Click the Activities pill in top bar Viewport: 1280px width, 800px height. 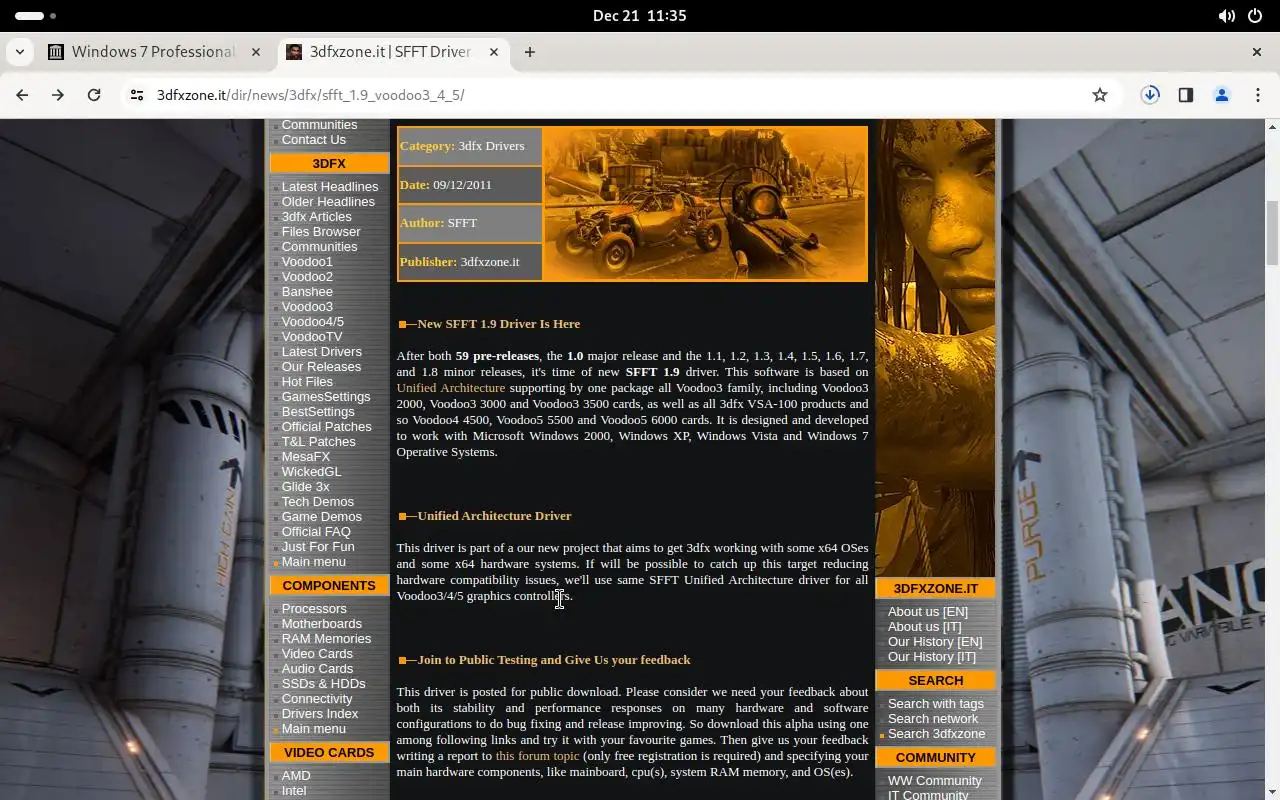click(36, 16)
